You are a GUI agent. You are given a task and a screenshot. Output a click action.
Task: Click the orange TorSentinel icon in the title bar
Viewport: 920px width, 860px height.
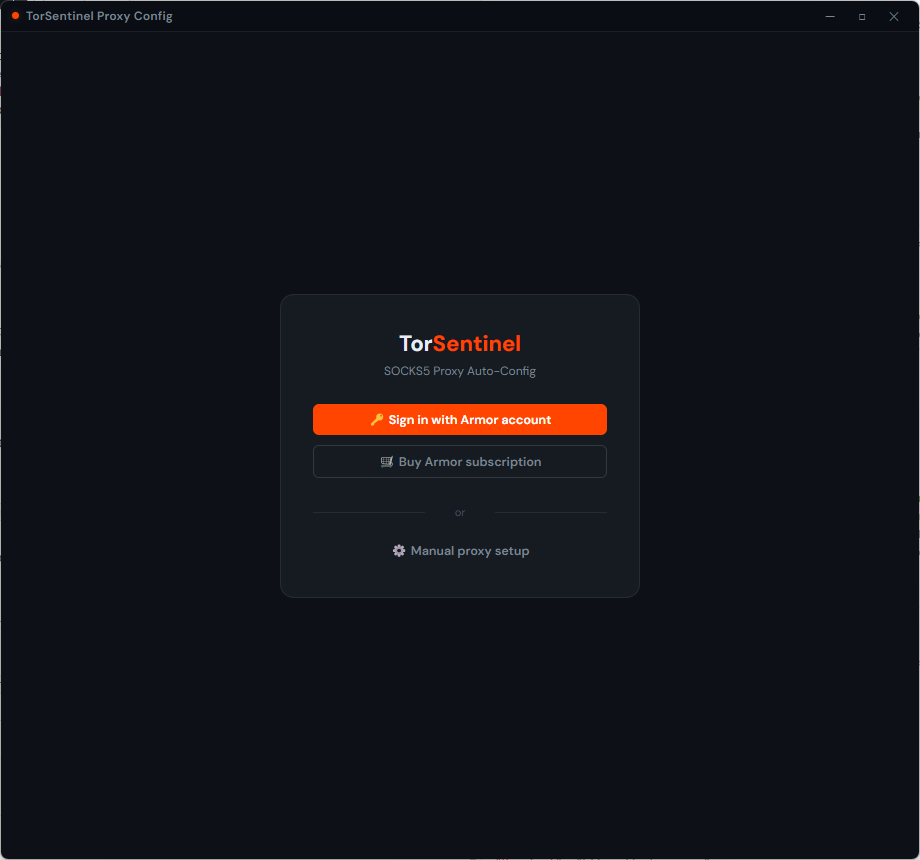point(15,16)
